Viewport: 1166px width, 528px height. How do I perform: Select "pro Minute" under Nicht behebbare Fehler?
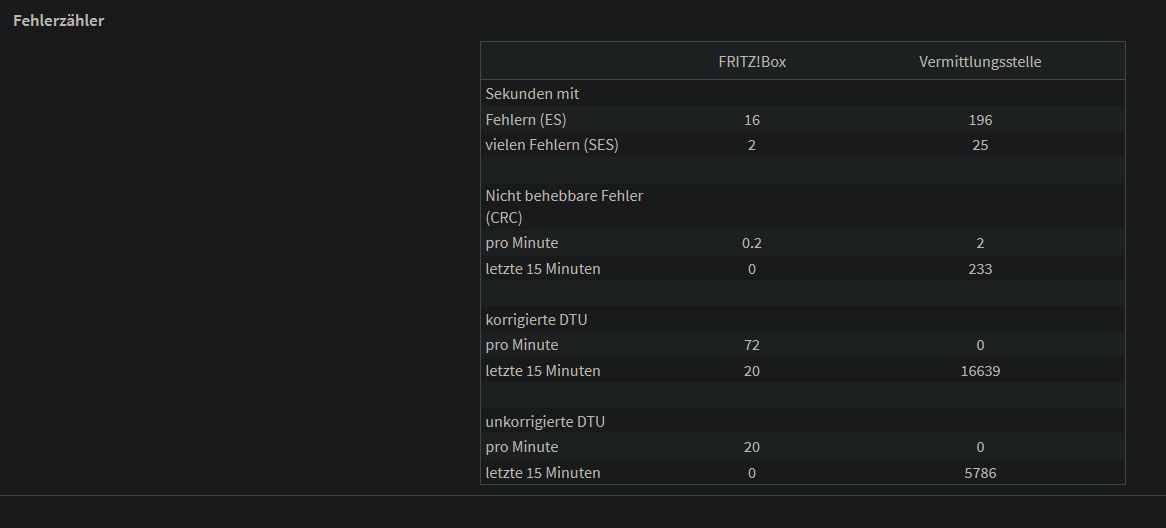522,243
